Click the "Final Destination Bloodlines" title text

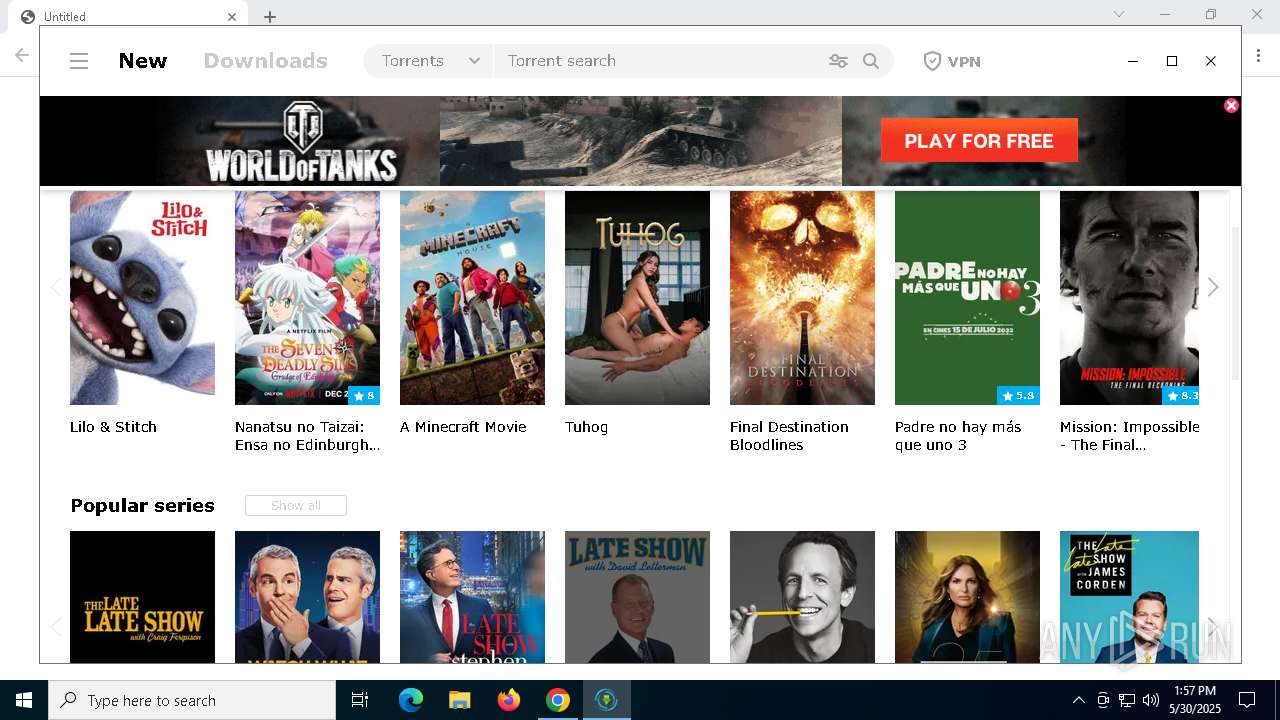point(789,436)
